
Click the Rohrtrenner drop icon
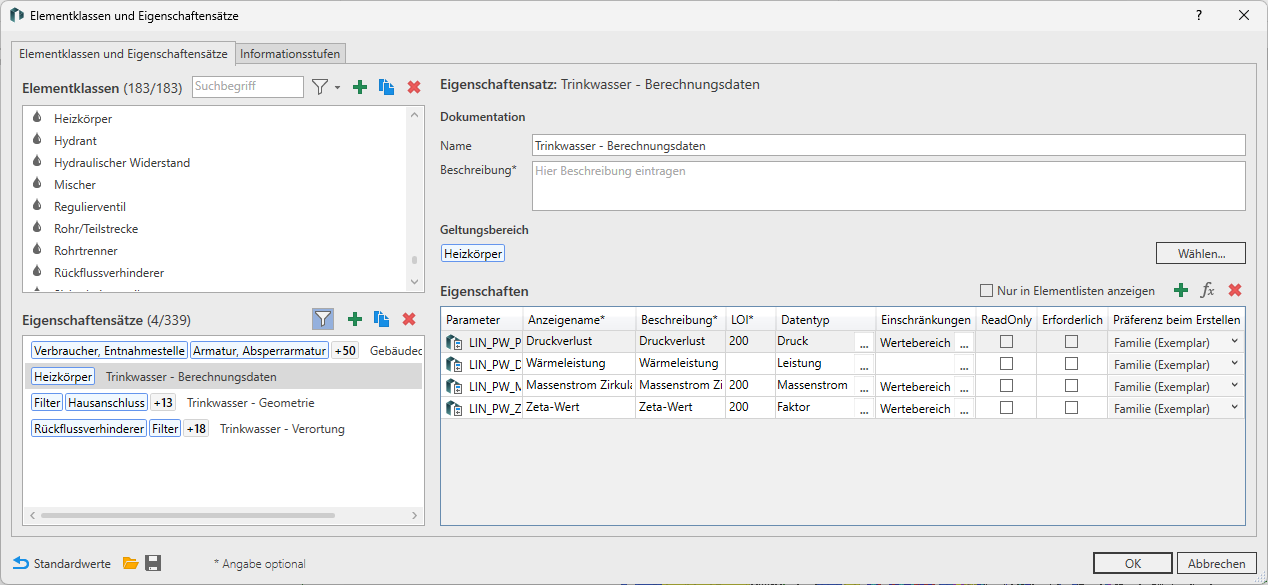pyautogui.click(x=38, y=250)
